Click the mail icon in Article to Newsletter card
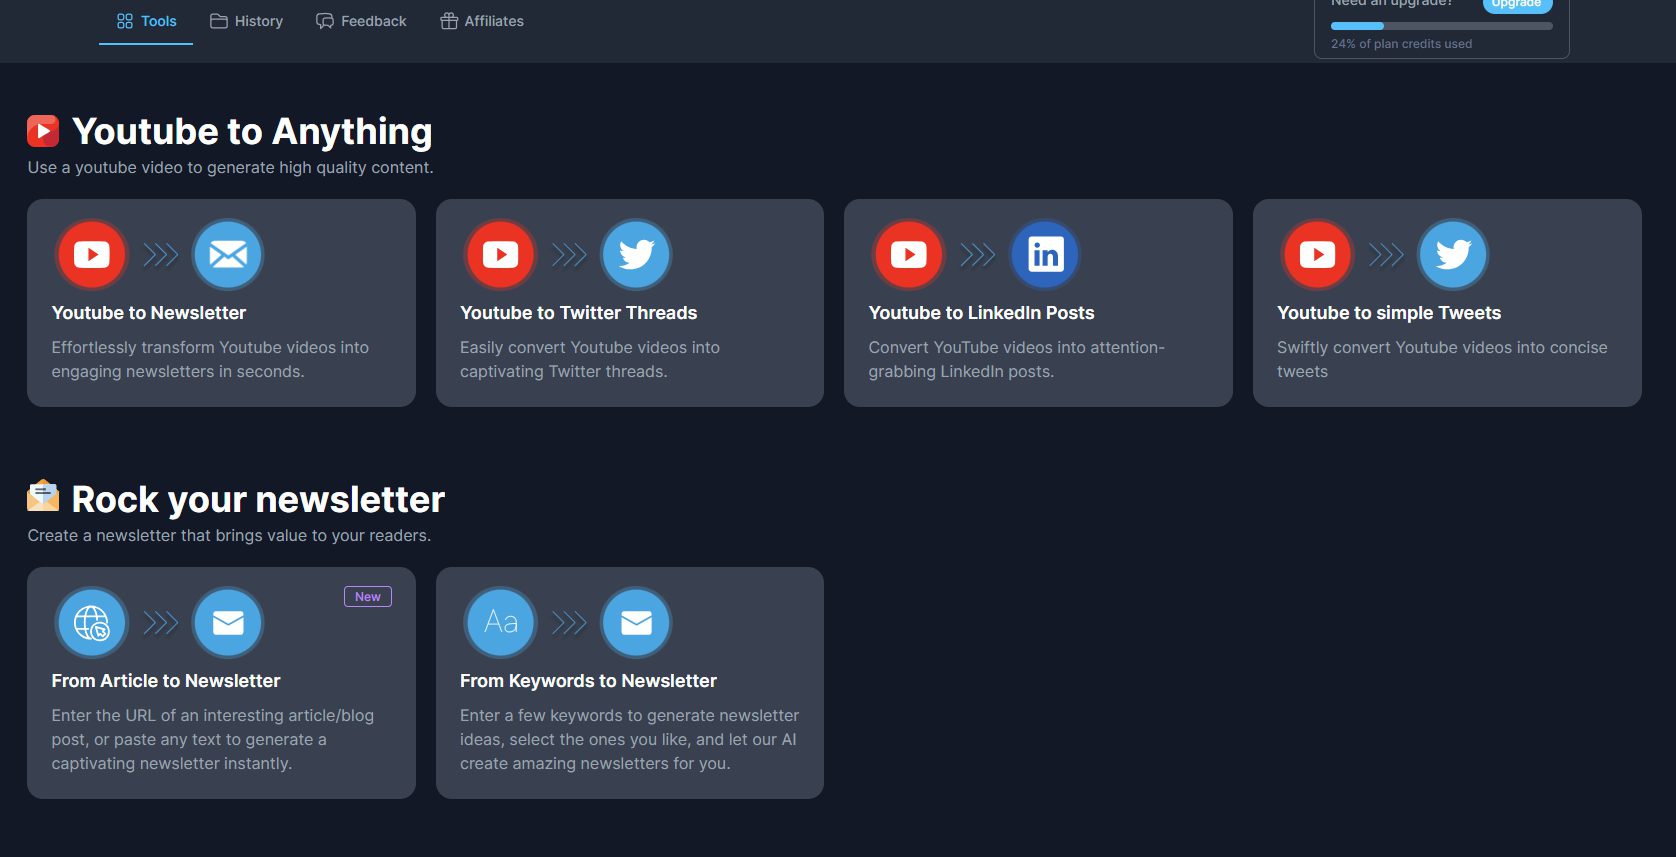The width and height of the screenshot is (1676, 857). coord(228,623)
